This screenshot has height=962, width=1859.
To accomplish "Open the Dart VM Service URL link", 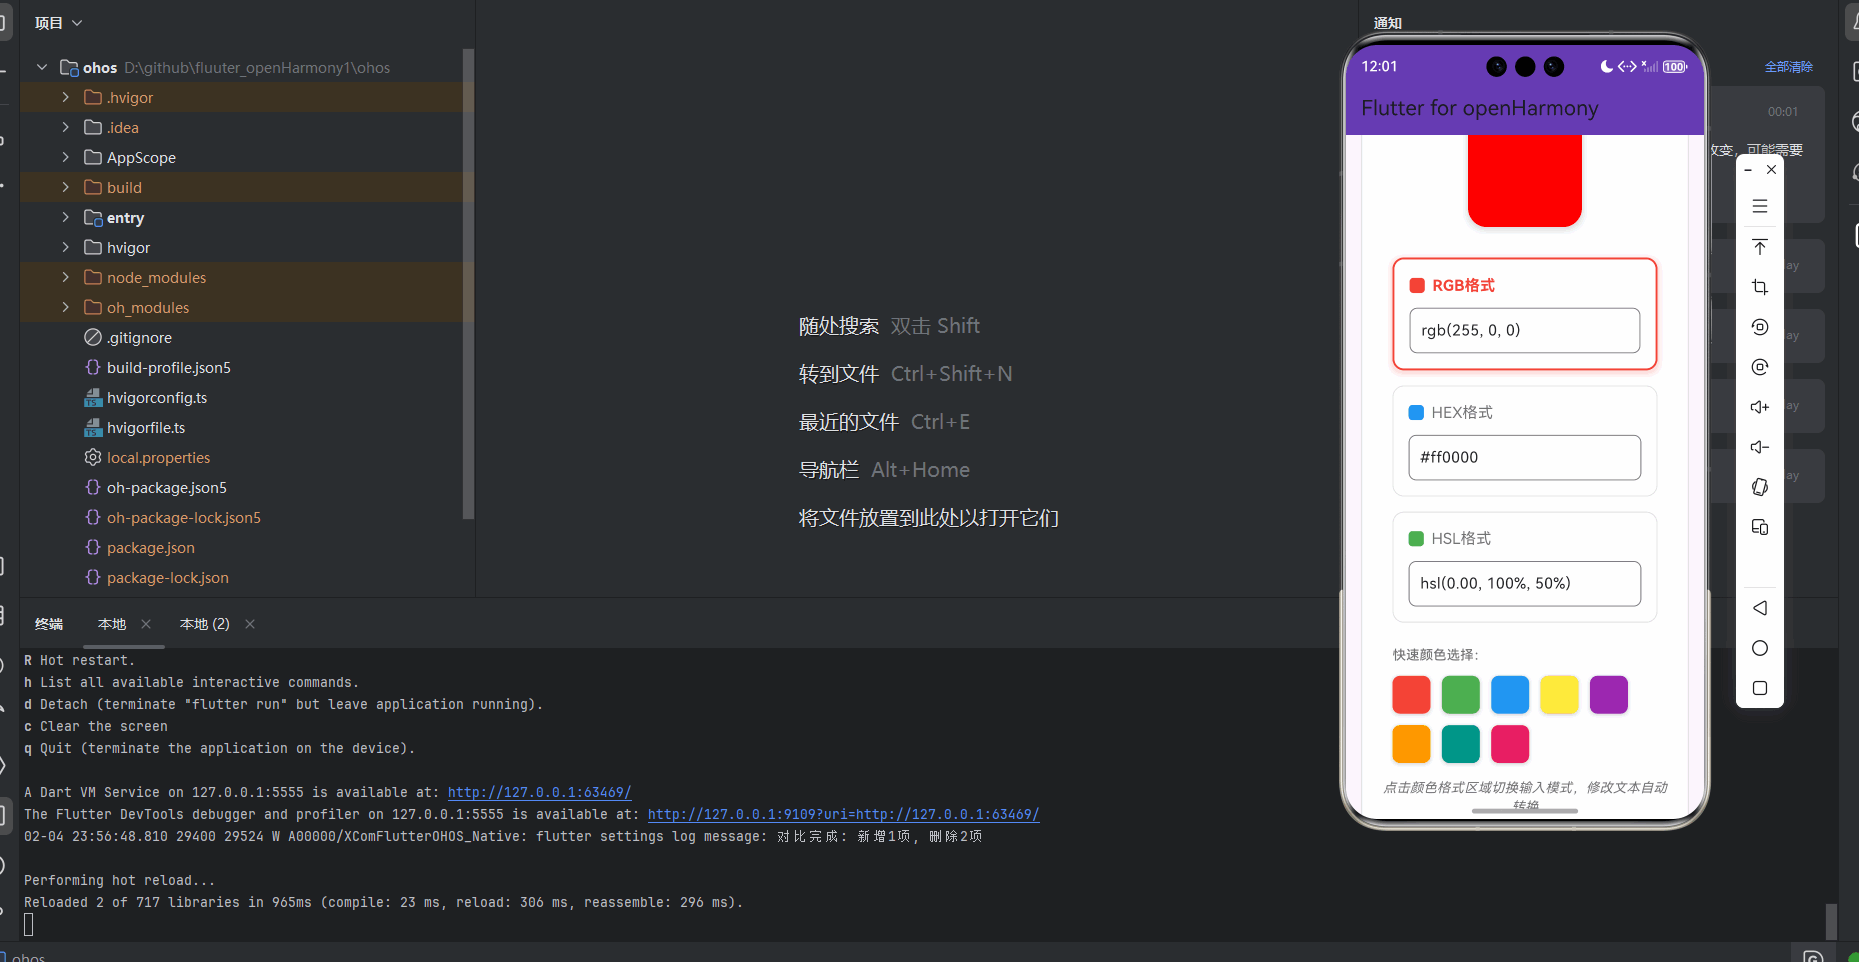I will click(539, 792).
